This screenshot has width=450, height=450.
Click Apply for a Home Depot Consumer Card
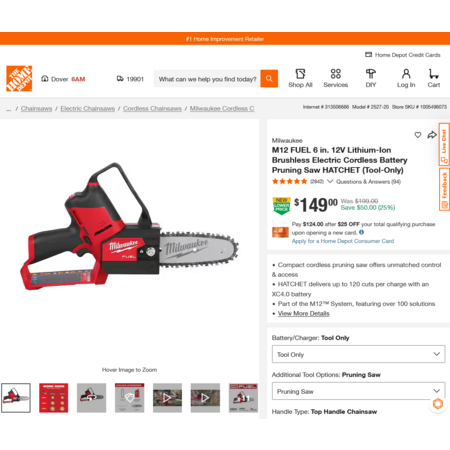click(343, 241)
